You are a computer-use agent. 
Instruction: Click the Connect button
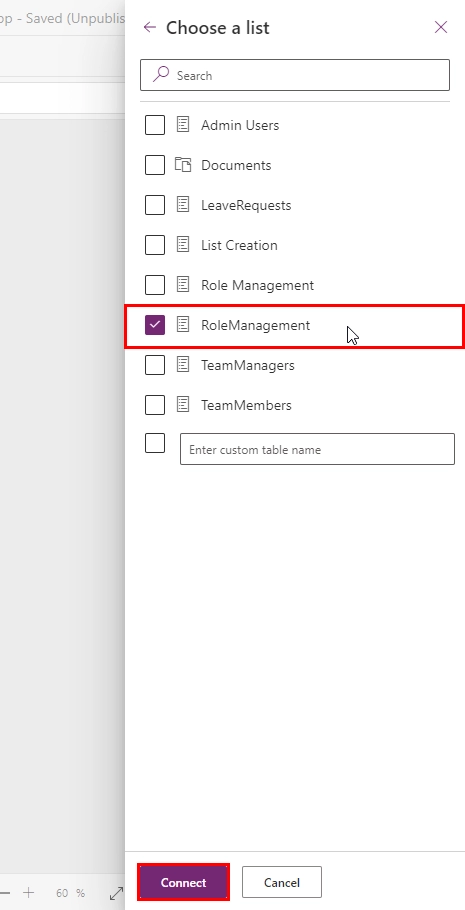(x=183, y=882)
